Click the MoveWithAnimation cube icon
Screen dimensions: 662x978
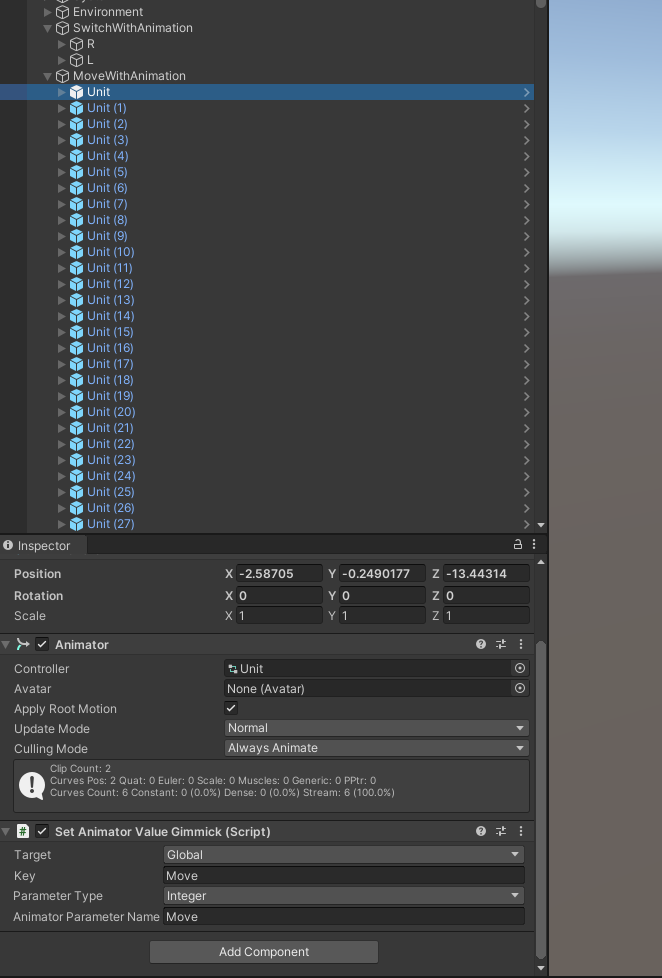[62, 76]
